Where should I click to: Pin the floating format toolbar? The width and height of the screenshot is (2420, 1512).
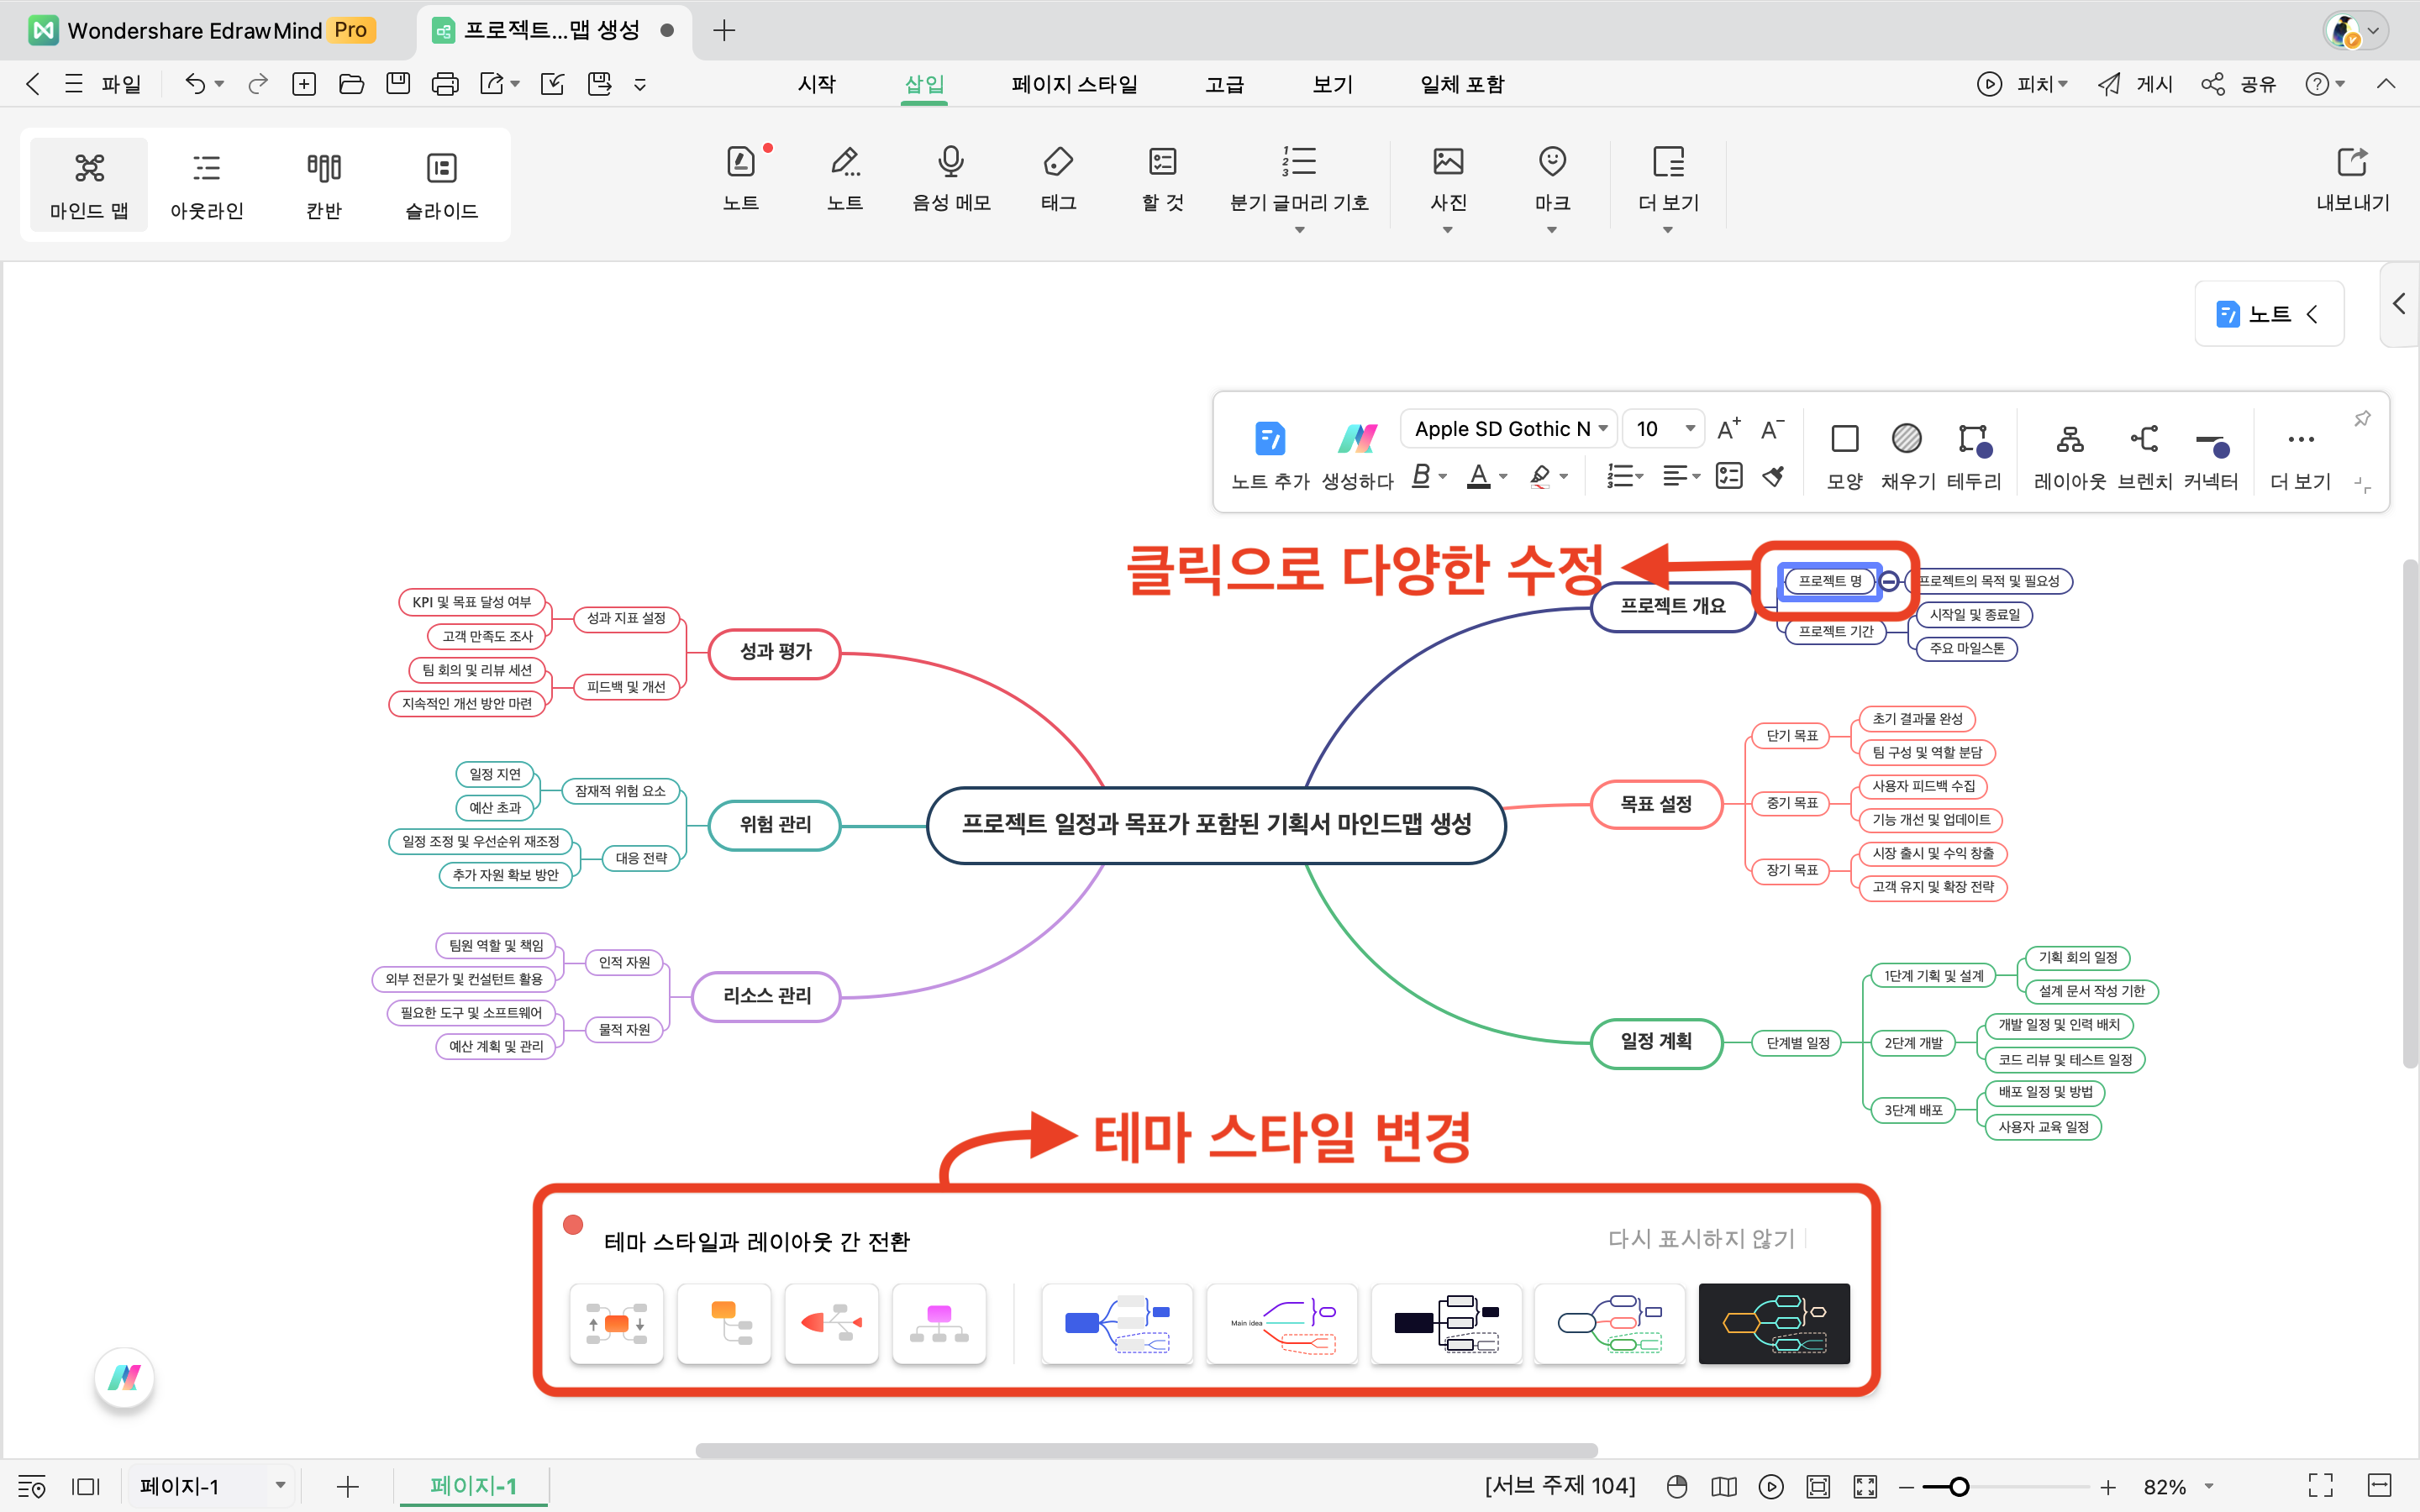point(2362,419)
